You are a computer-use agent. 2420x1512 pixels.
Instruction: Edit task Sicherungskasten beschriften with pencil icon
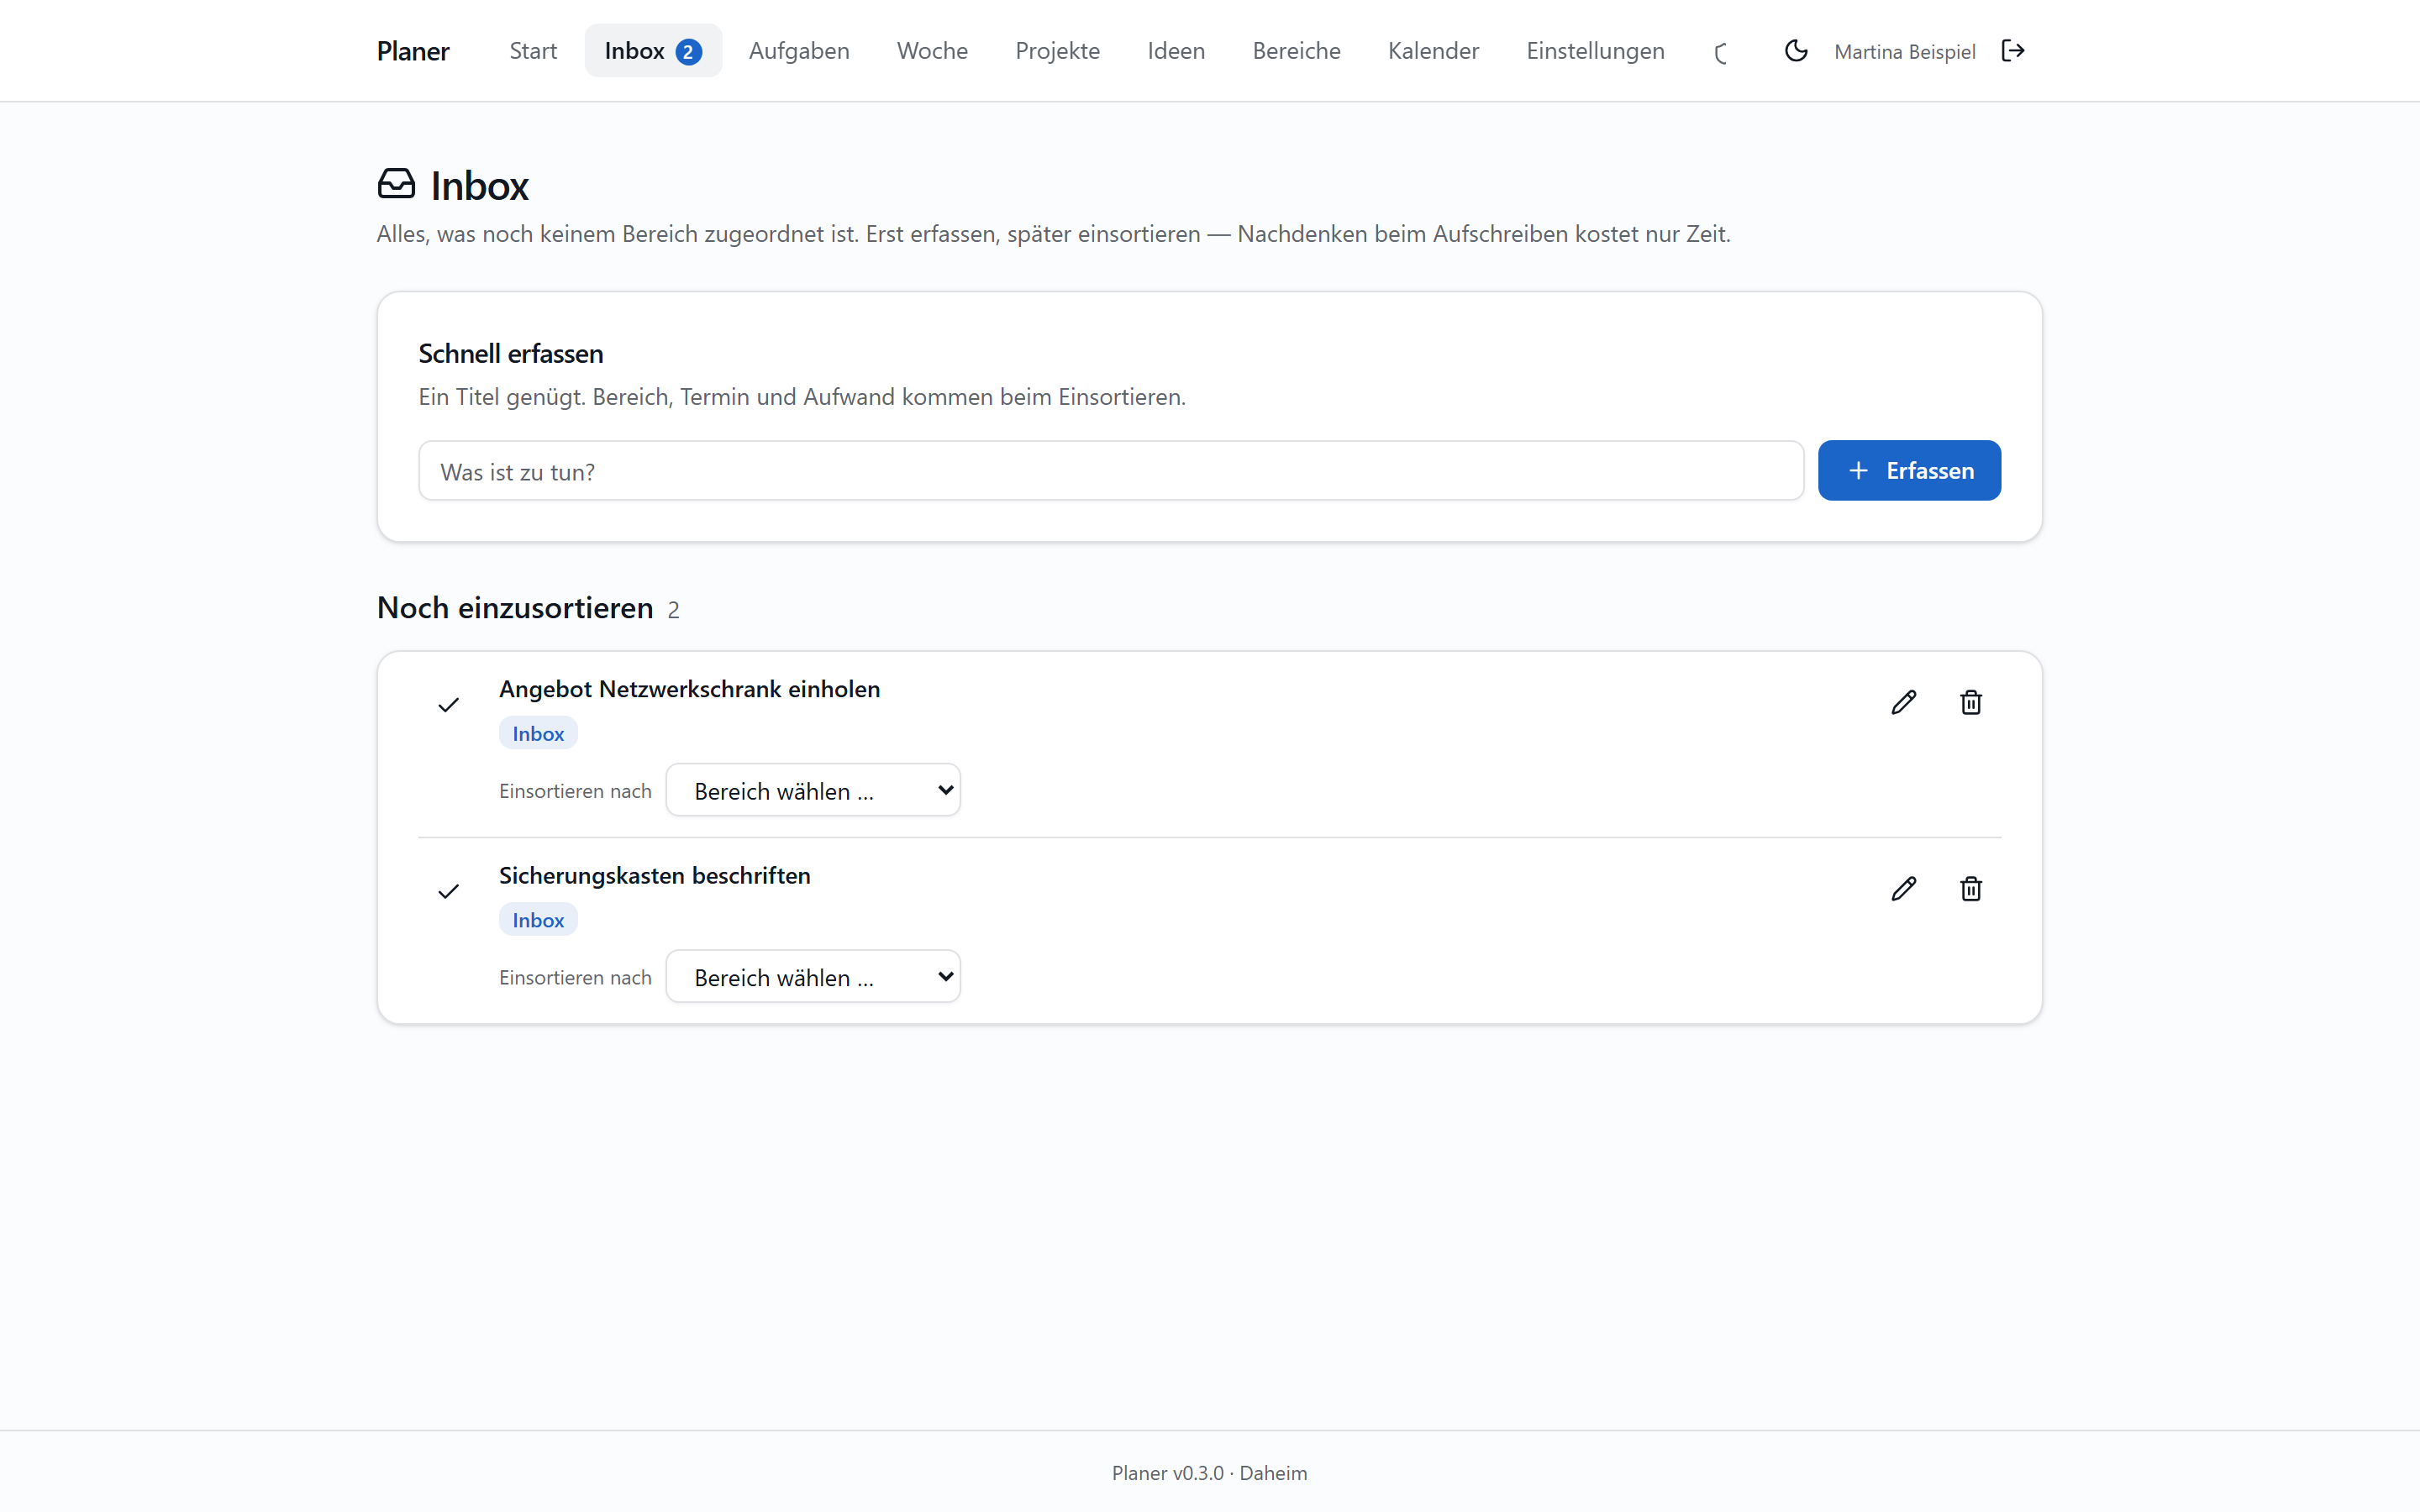[x=1904, y=889]
